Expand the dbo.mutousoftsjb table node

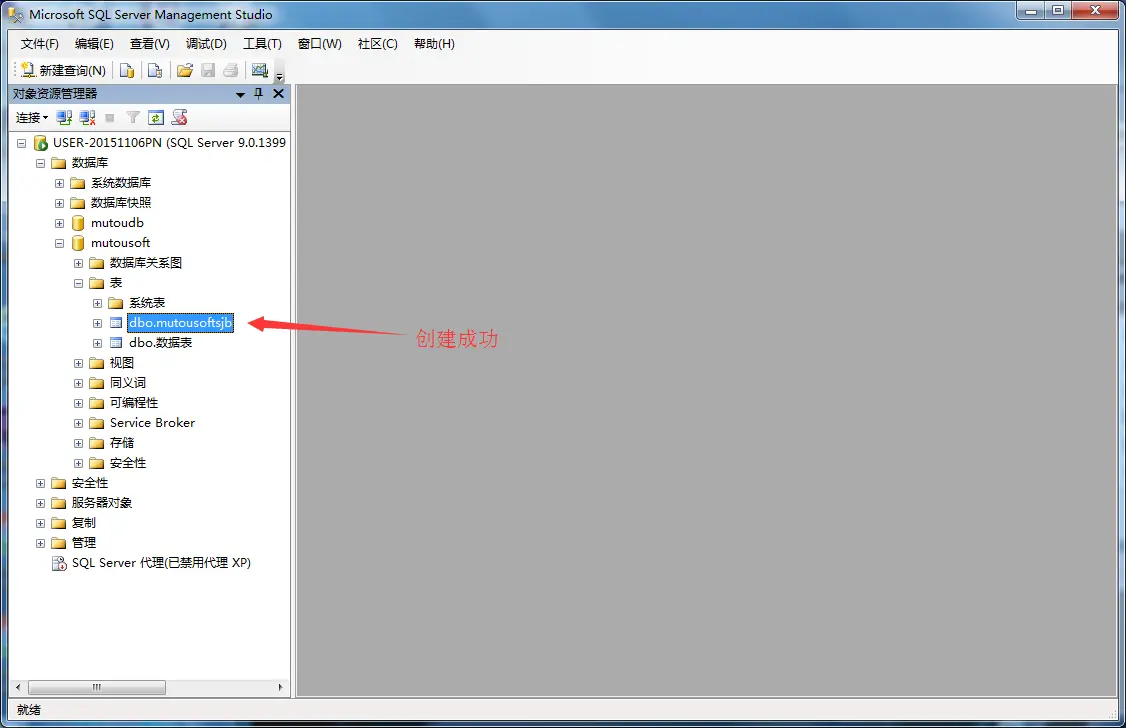click(98, 324)
